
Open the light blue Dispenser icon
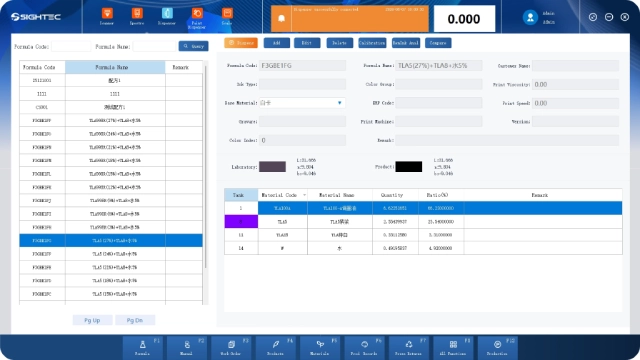pos(167,16)
